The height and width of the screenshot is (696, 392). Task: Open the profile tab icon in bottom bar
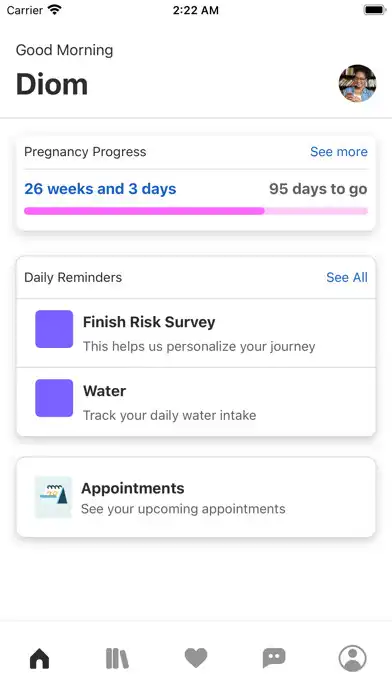(x=352, y=658)
